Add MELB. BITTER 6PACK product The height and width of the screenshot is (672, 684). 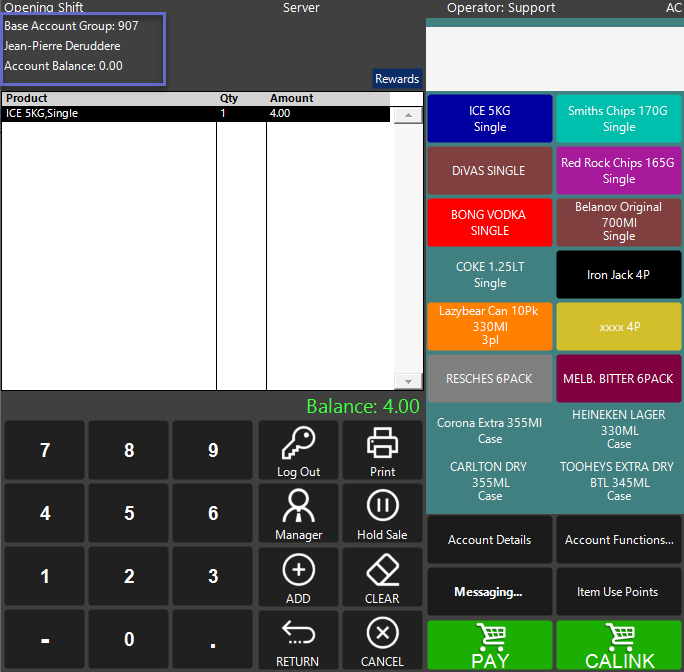(x=619, y=378)
